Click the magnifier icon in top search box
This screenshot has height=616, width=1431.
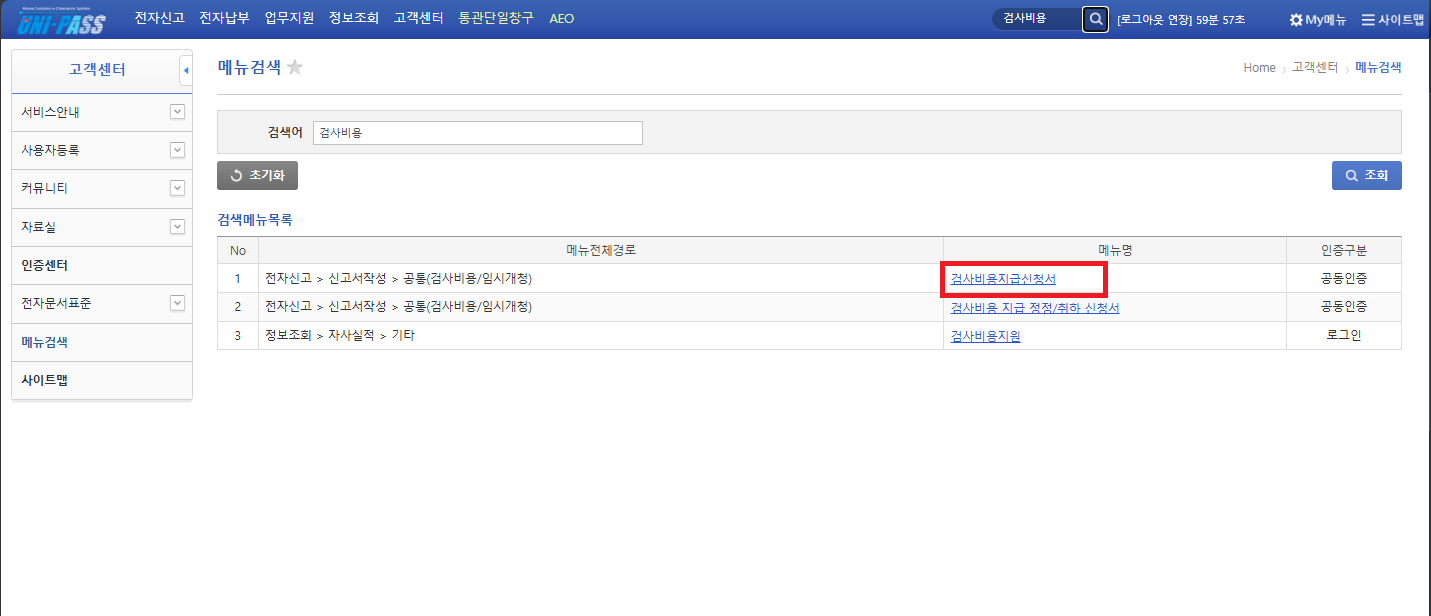point(1096,19)
